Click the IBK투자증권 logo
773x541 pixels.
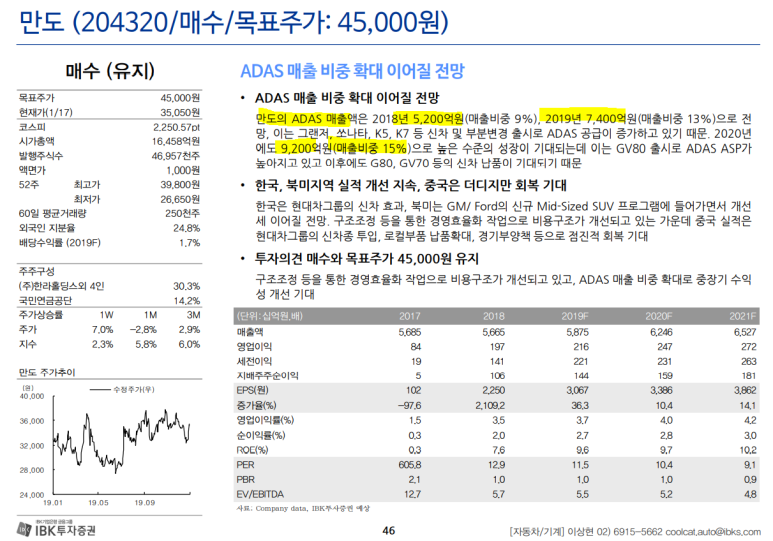(57, 529)
